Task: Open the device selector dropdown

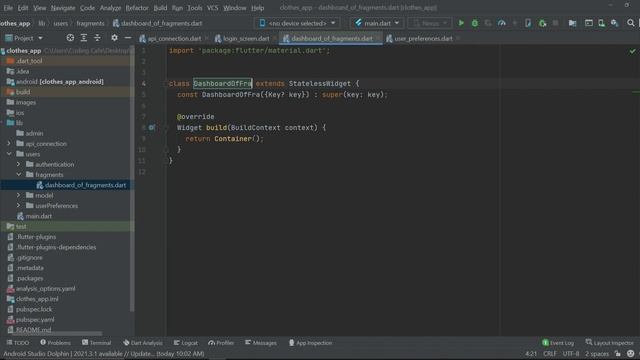Action: [297, 23]
